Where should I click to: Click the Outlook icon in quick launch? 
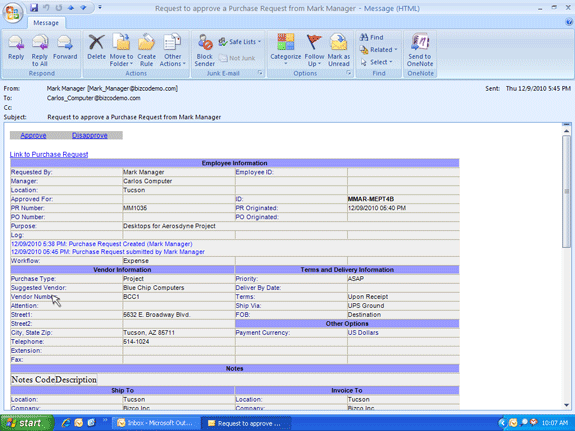pos(78,423)
